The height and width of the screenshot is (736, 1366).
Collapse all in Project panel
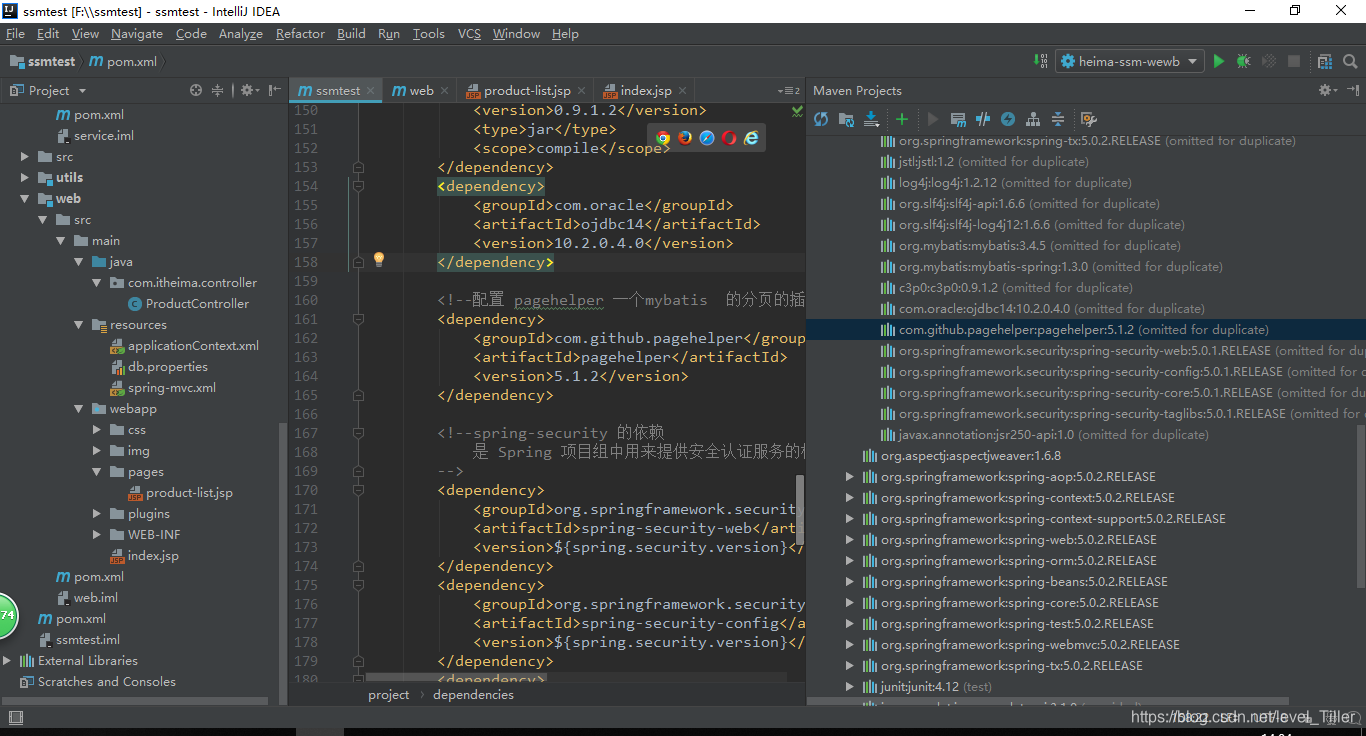[x=218, y=90]
